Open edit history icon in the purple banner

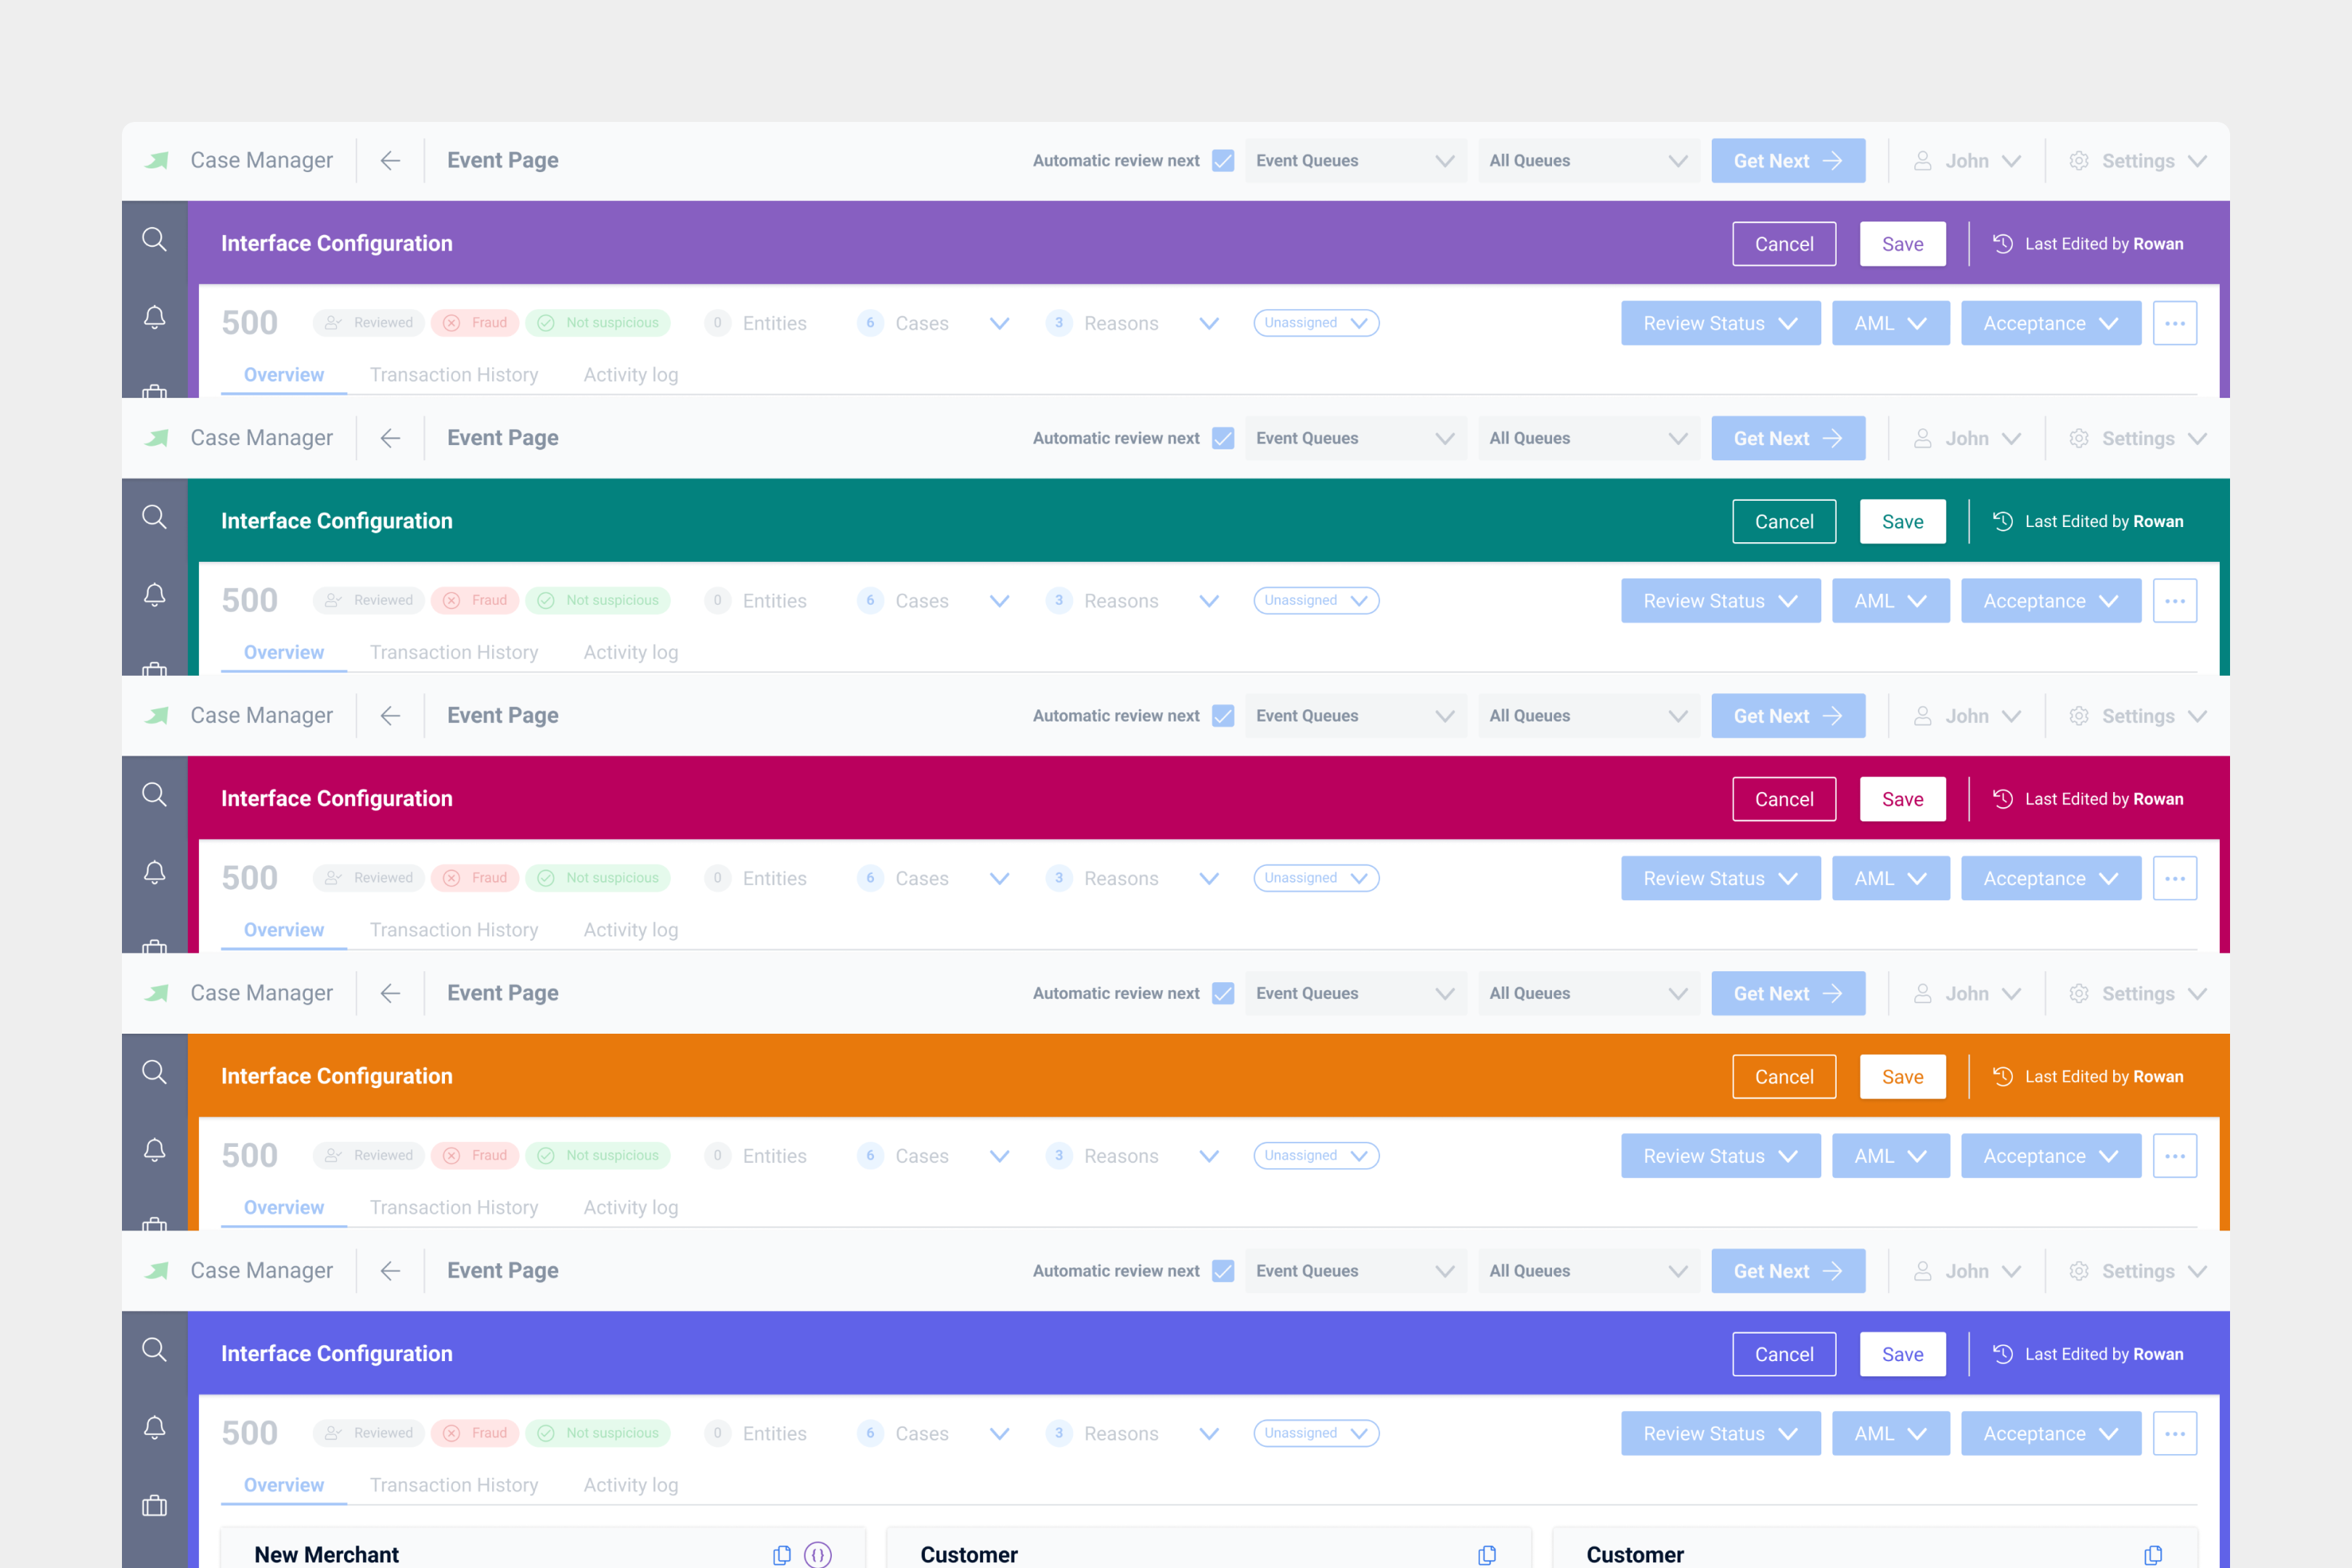click(x=2002, y=243)
